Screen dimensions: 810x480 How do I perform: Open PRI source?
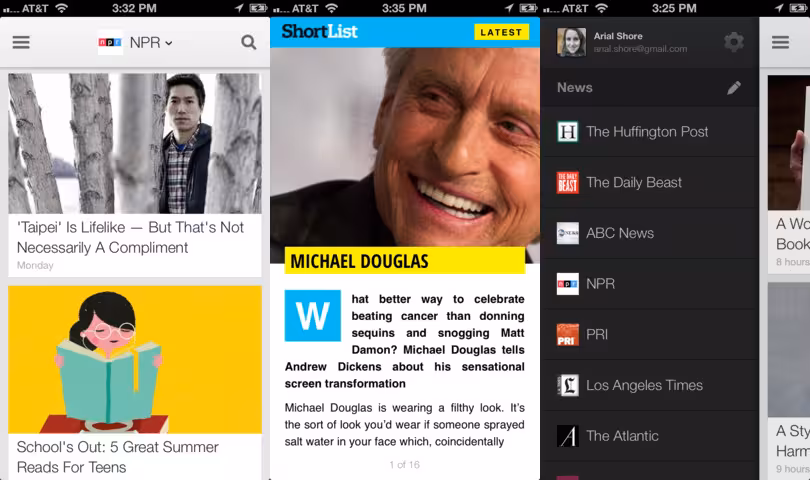(650, 334)
